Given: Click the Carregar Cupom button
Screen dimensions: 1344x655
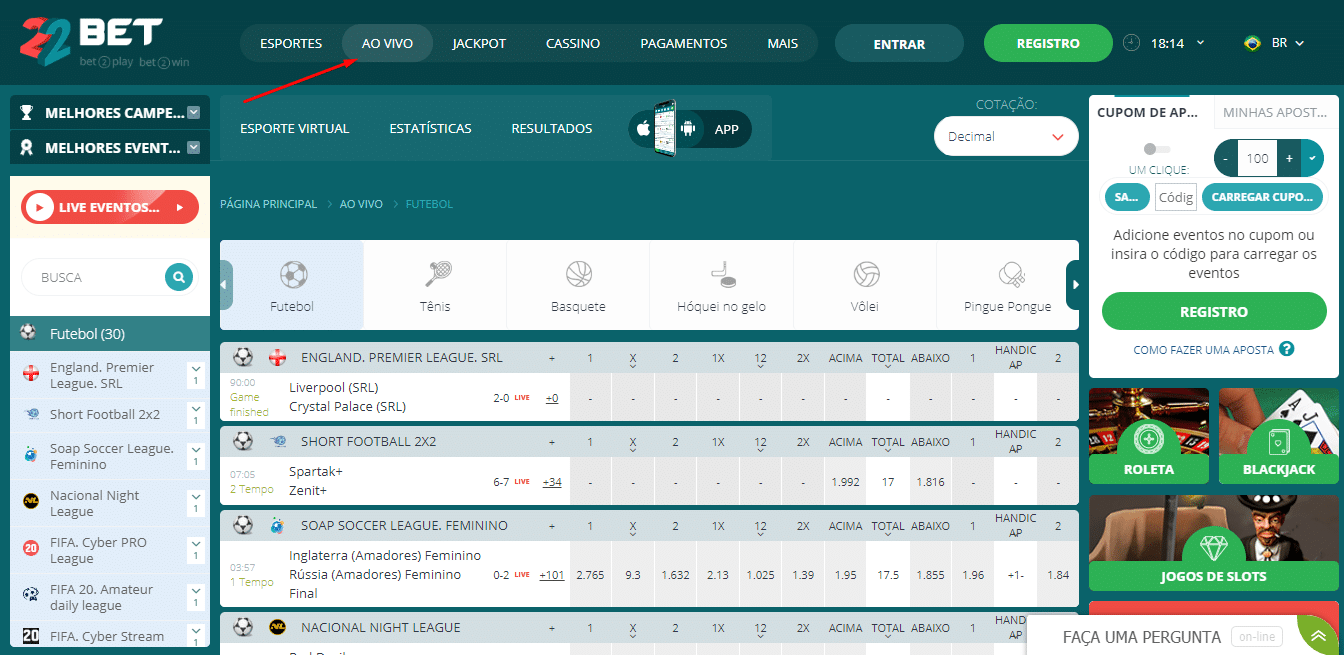Looking at the screenshot, I should [x=1260, y=197].
